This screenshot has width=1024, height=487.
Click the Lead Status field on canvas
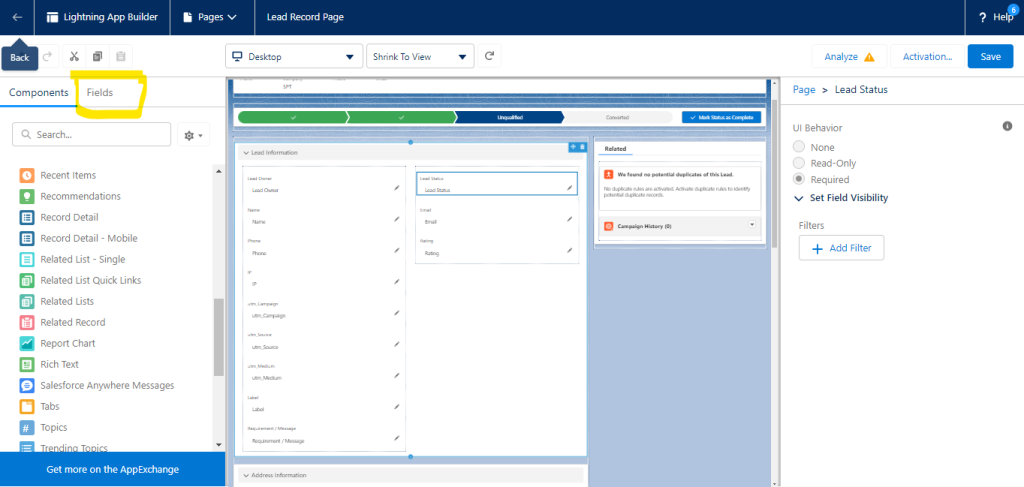click(496, 184)
